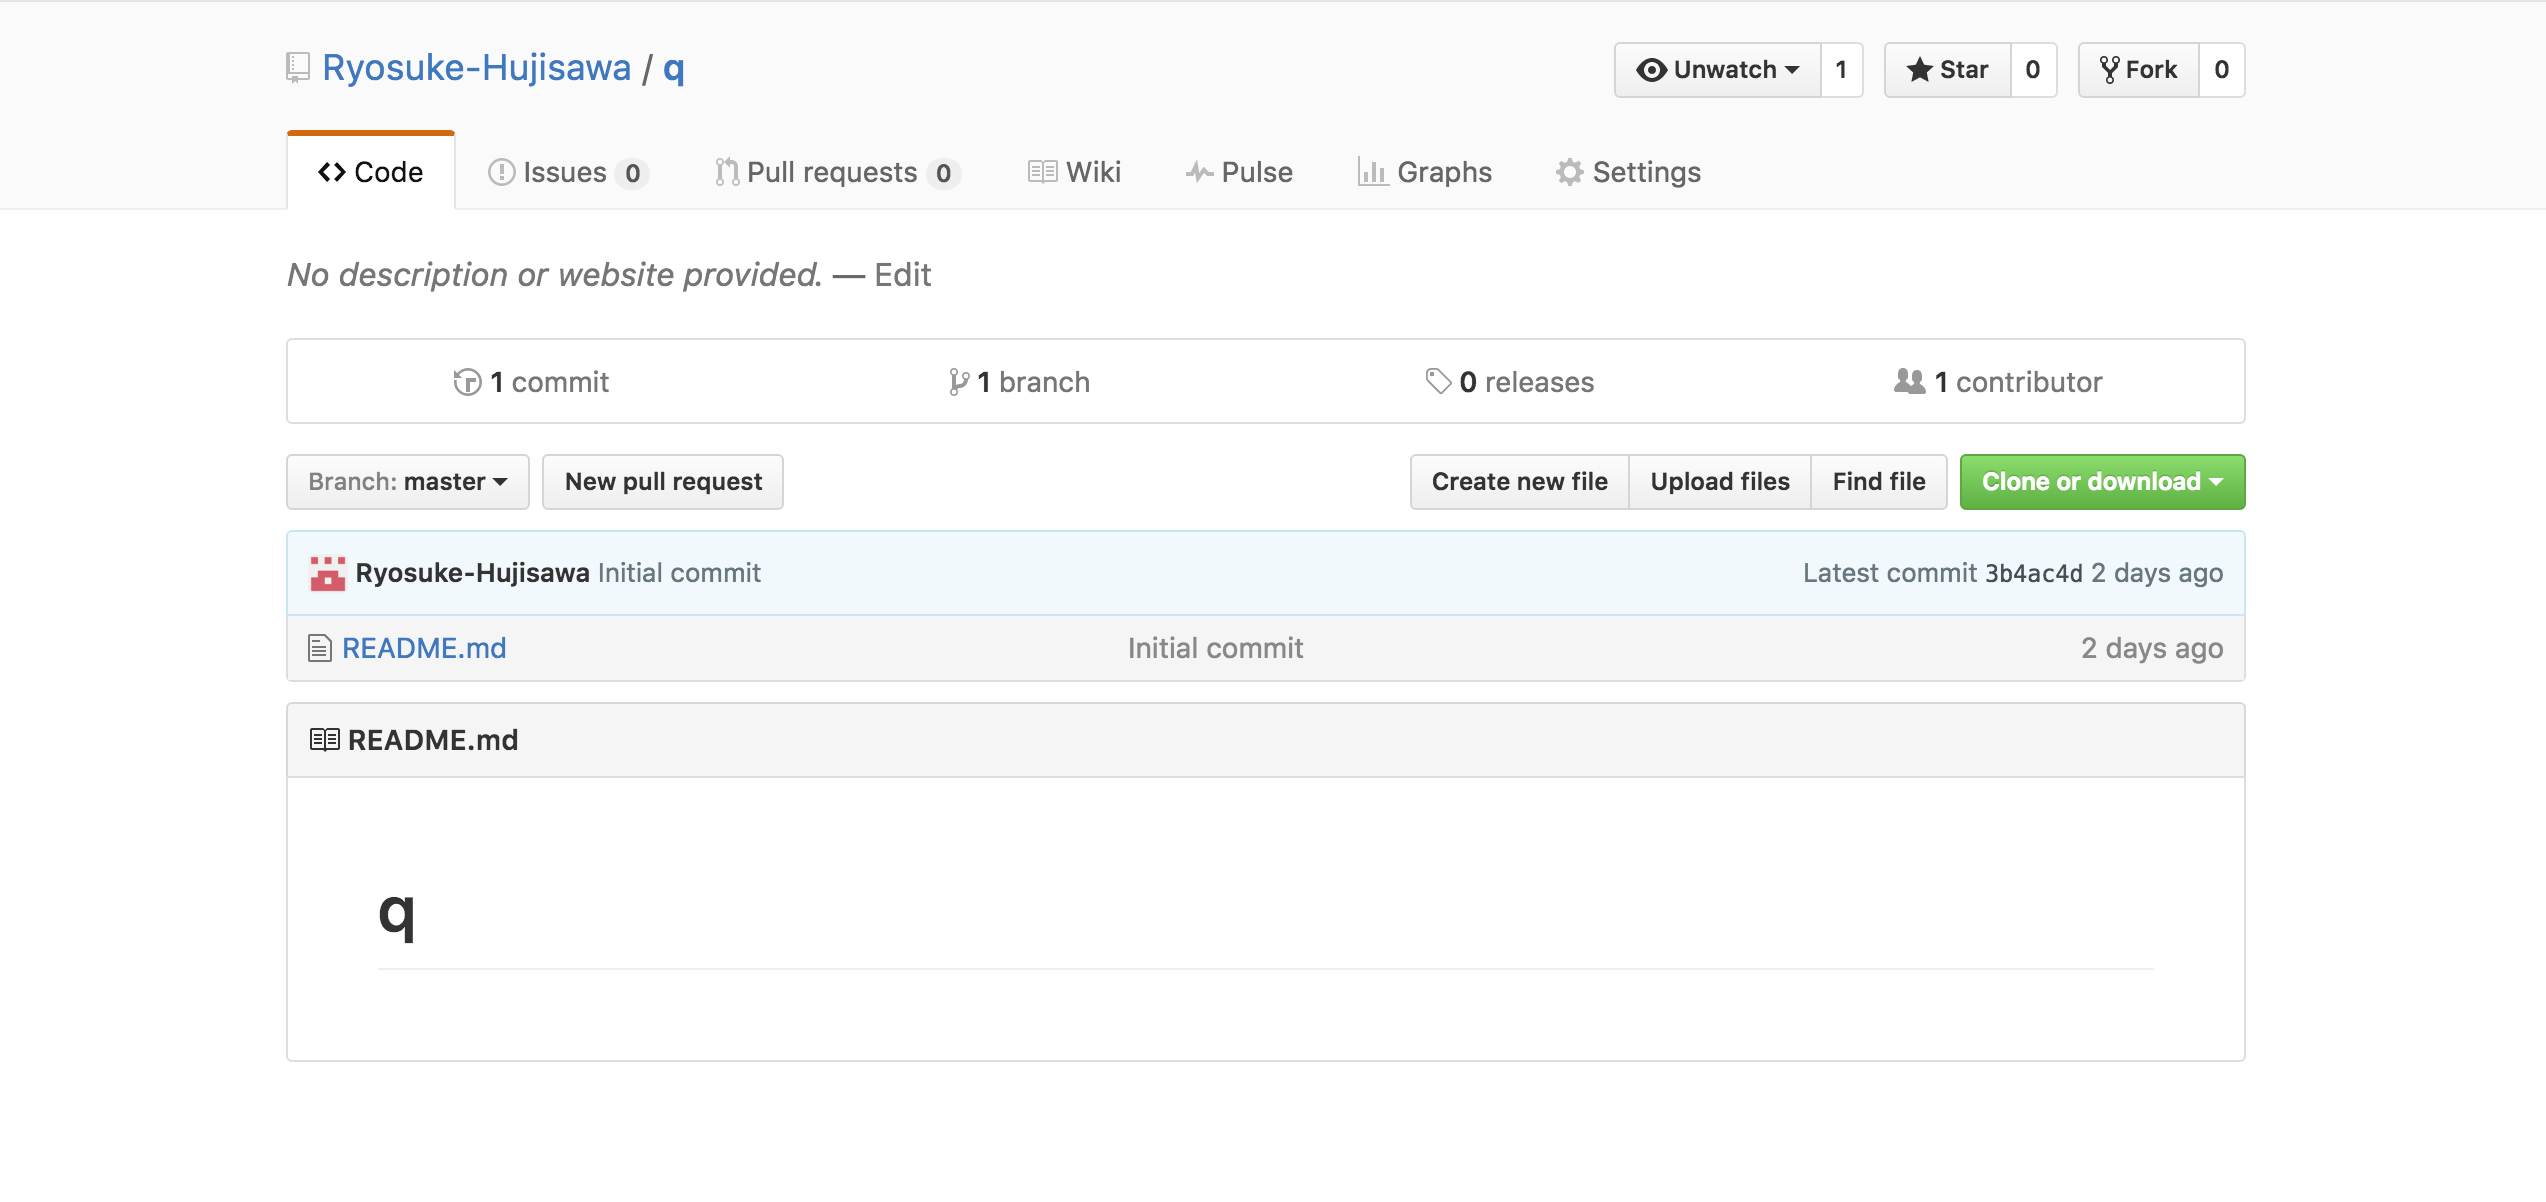Expand the Clone or download dropdown
2546x1202 pixels.
coord(2102,482)
